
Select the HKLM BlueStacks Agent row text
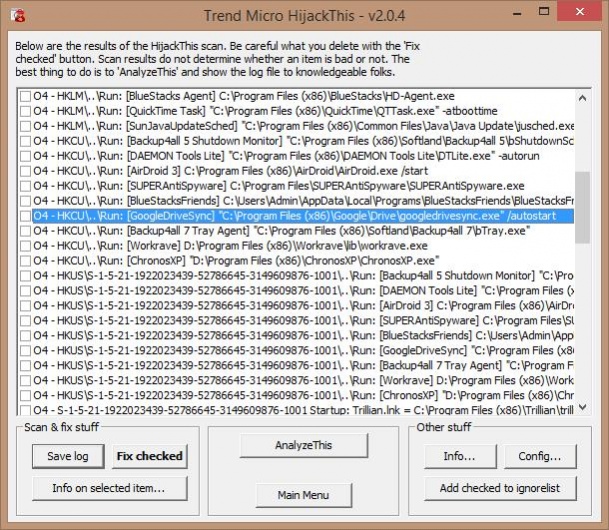(x=244, y=96)
